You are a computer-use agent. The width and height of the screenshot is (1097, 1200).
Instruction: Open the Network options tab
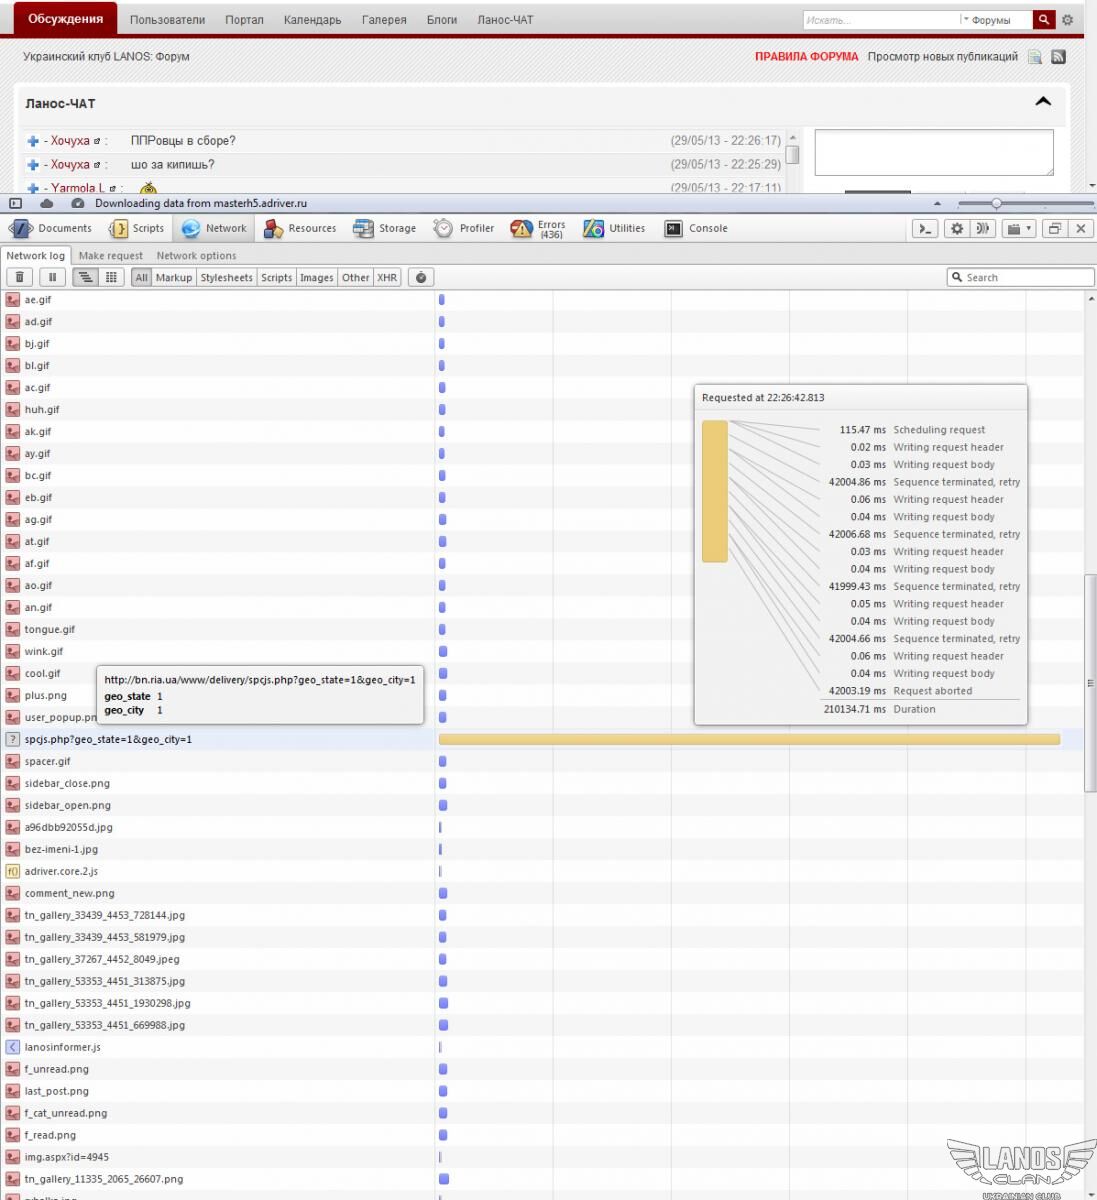click(x=196, y=255)
